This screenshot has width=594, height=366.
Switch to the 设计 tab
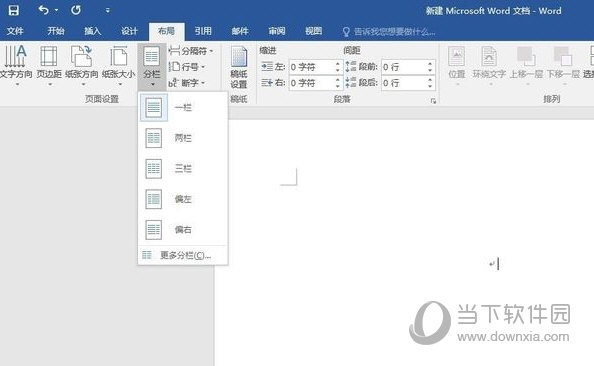point(129,31)
